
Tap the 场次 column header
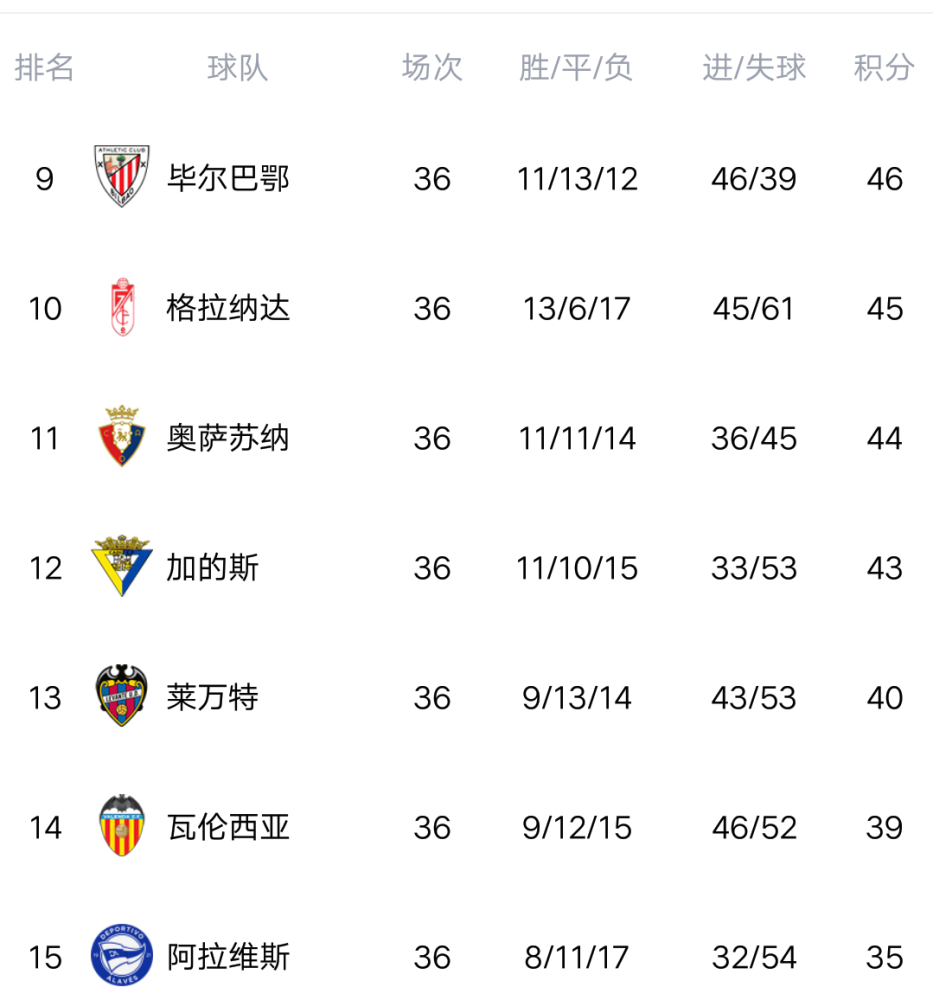pos(432,68)
